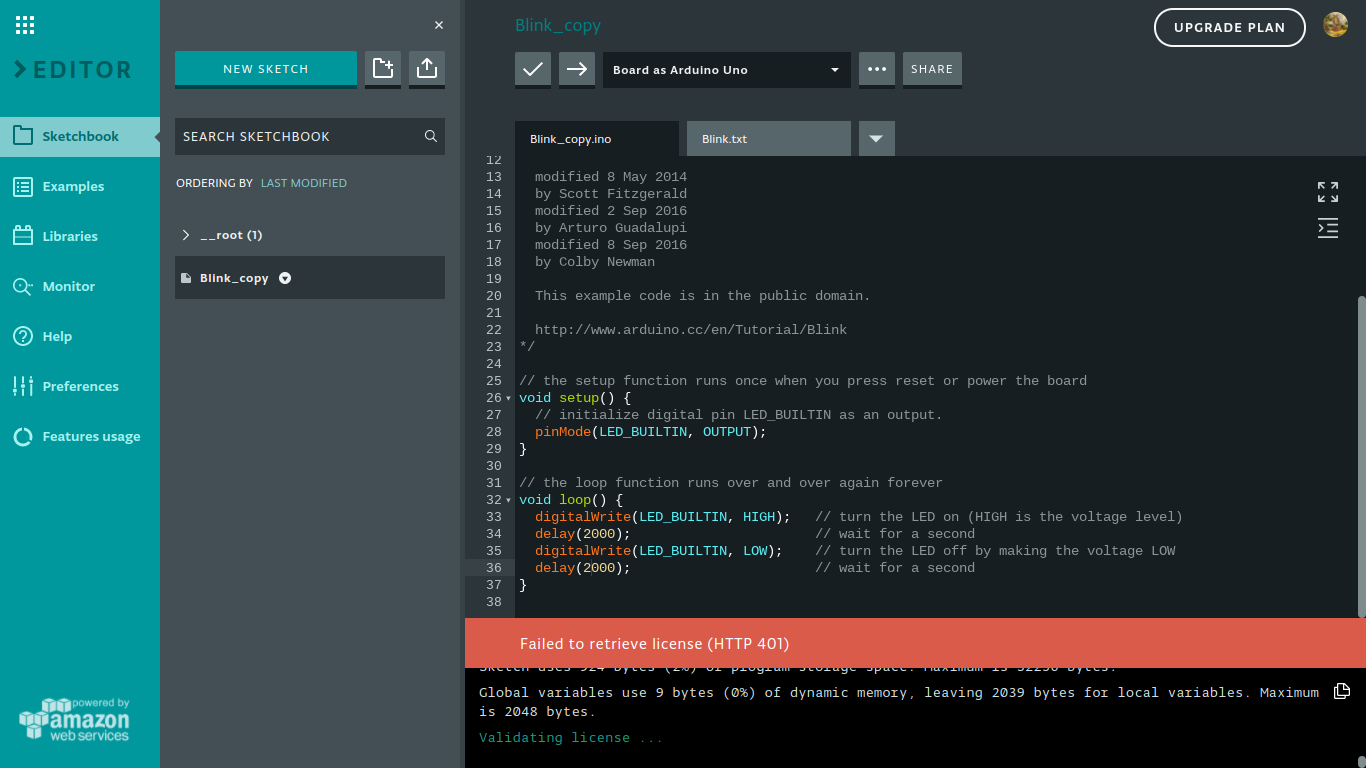Open Sketchbook section label
Viewport: 1366px width, 768px height.
pyautogui.click(x=81, y=136)
